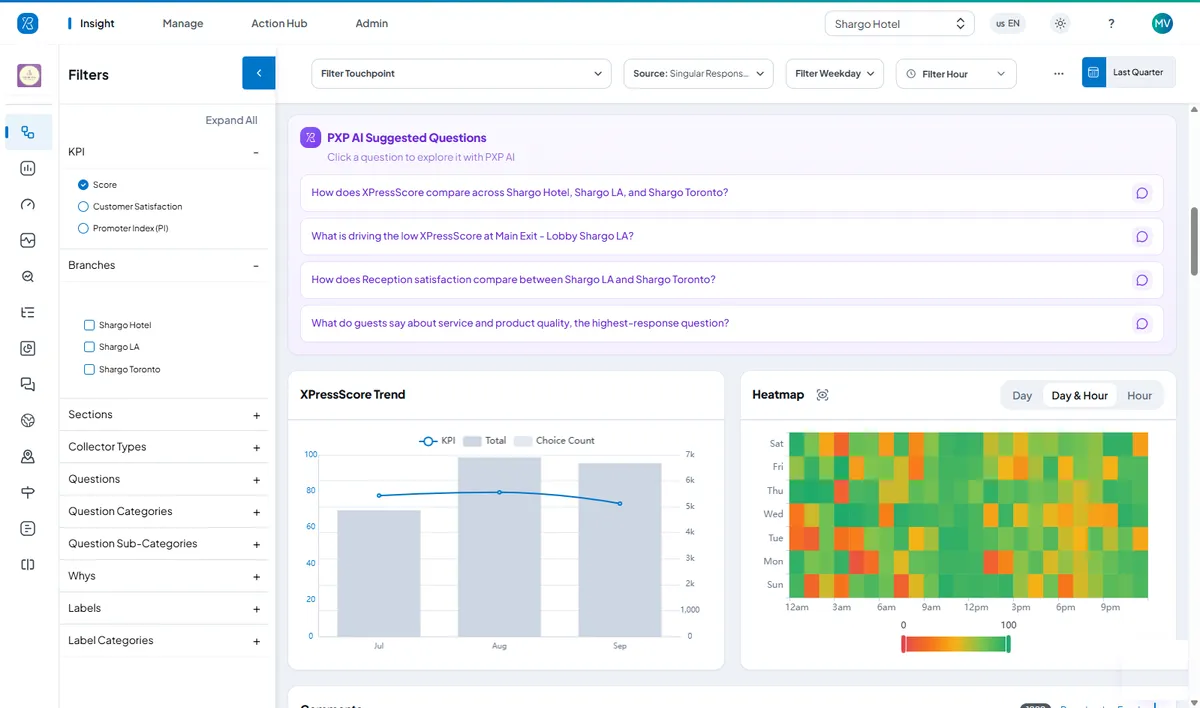Click the focus icon beside the Heatmap title

pos(823,395)
